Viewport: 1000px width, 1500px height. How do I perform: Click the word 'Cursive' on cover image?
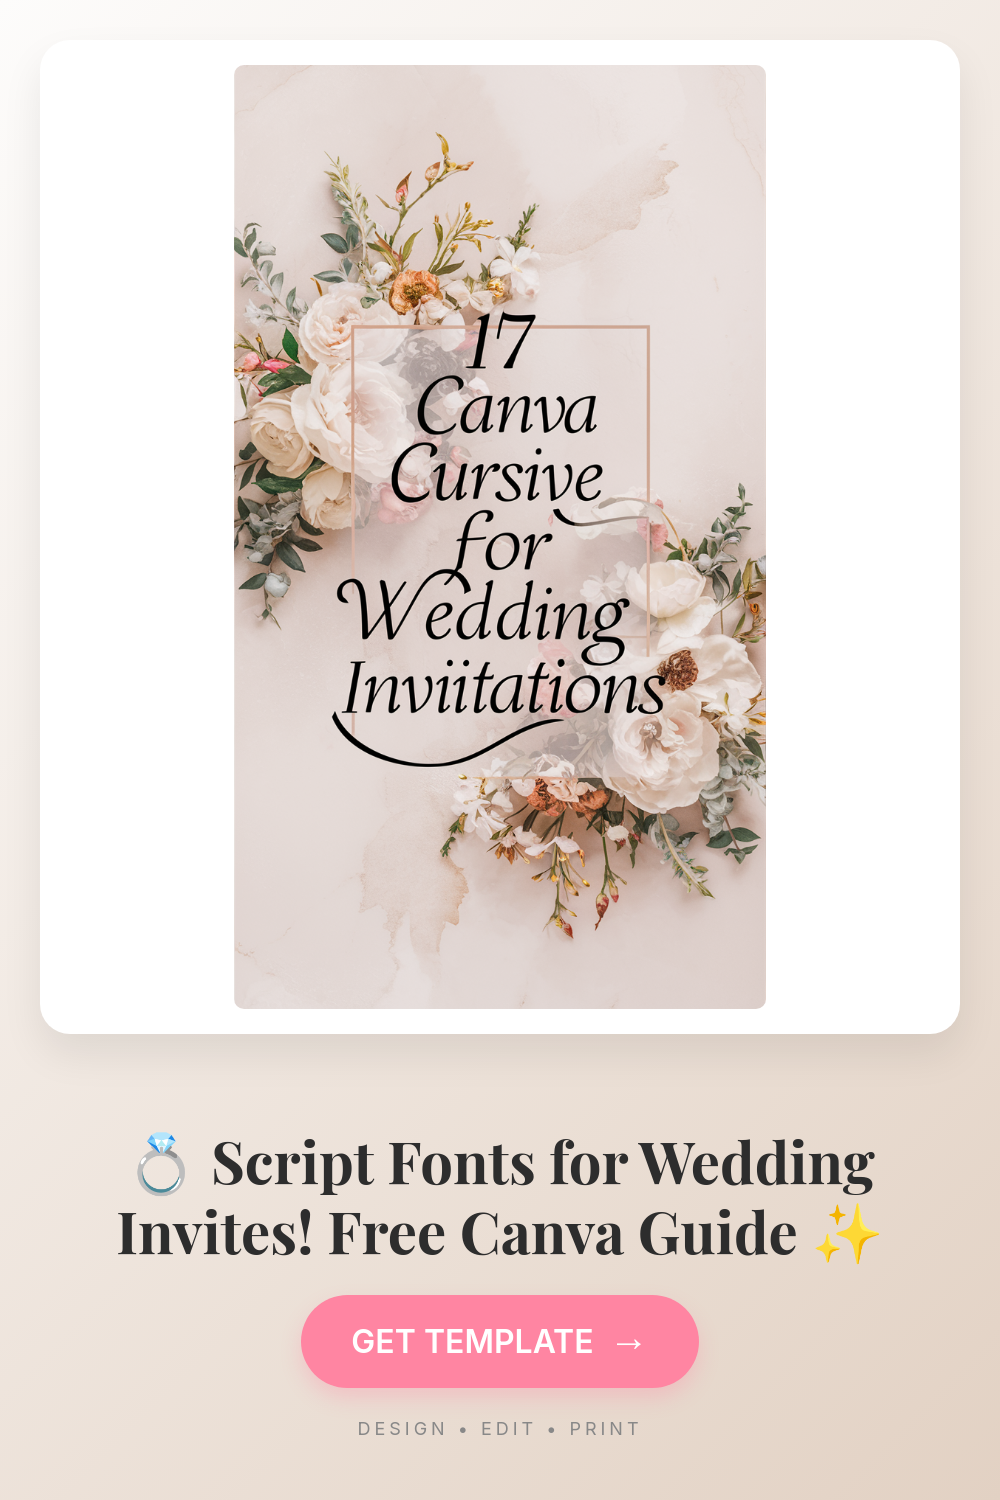tap(497, 476)
